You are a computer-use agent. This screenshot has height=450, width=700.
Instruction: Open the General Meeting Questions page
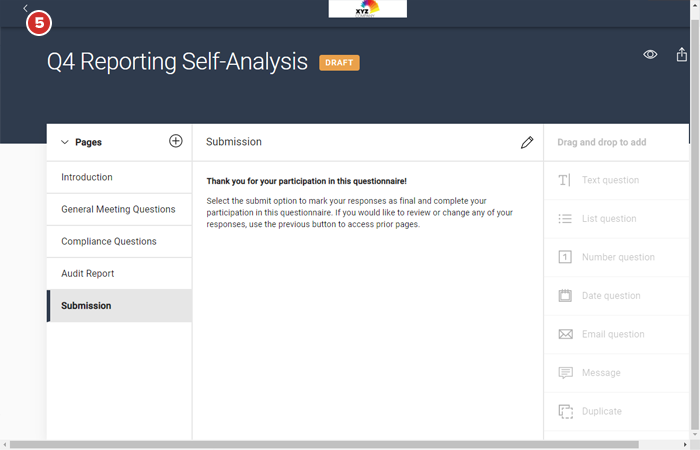tap(118, 209)
